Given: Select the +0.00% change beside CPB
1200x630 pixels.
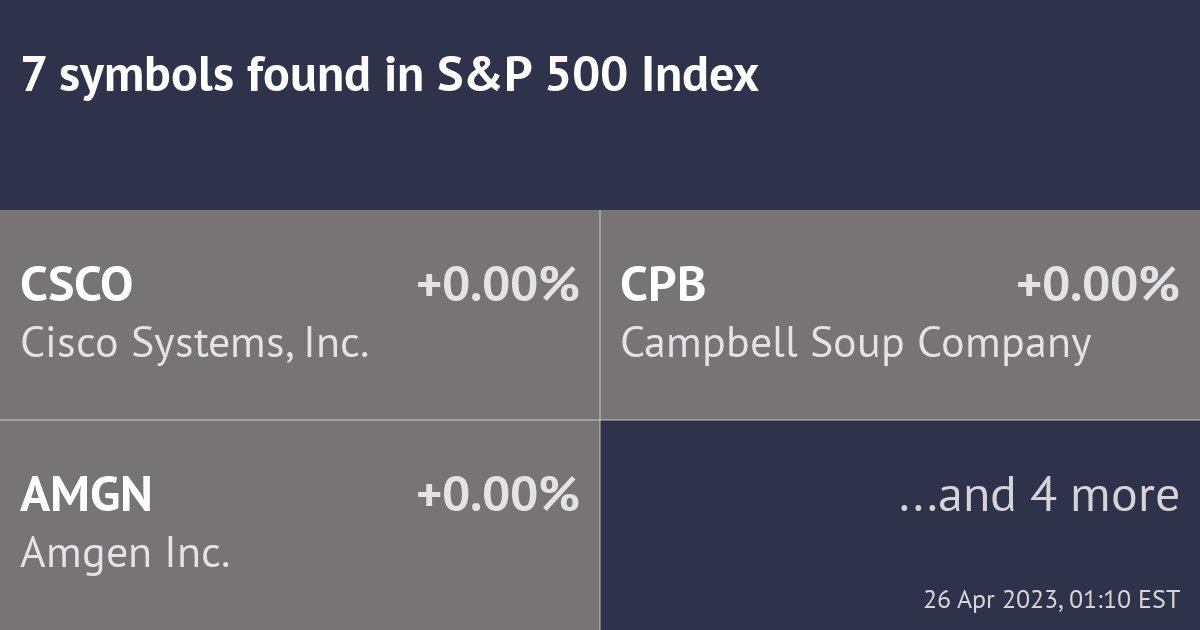Looking at the screenshot, I should [x=1097, y=285].
